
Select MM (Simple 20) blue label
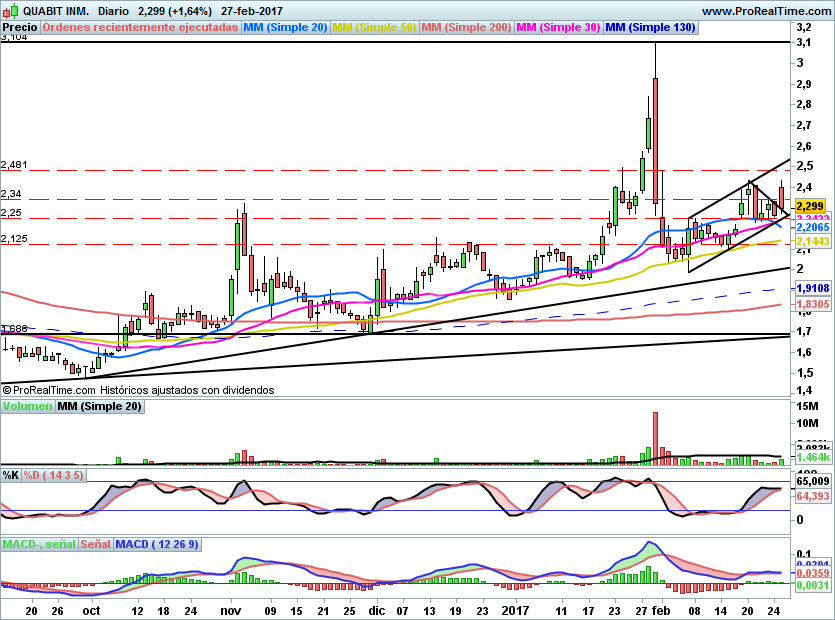[x=285, y=27]
